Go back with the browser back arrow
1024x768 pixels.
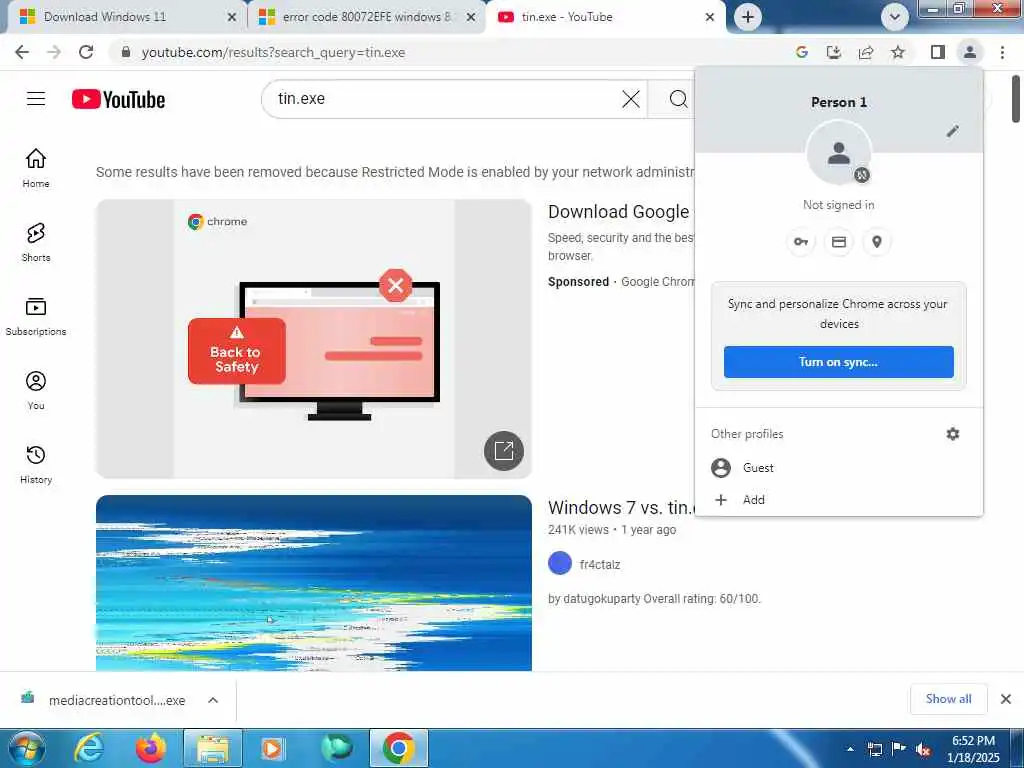[x=22, y=52]
